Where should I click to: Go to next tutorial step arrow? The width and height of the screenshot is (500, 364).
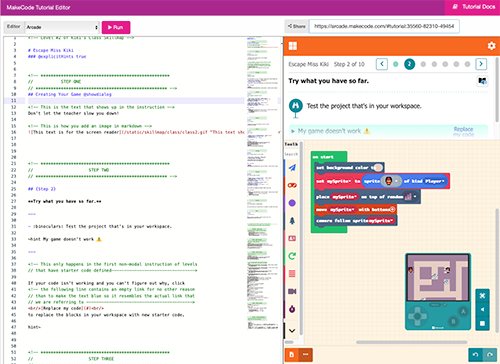[481, 64]
